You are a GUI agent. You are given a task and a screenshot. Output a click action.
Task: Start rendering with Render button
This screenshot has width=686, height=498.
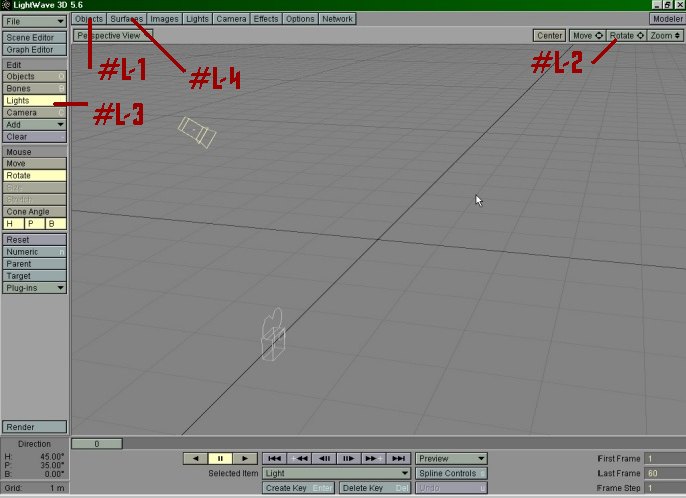[x=35, y=427]
